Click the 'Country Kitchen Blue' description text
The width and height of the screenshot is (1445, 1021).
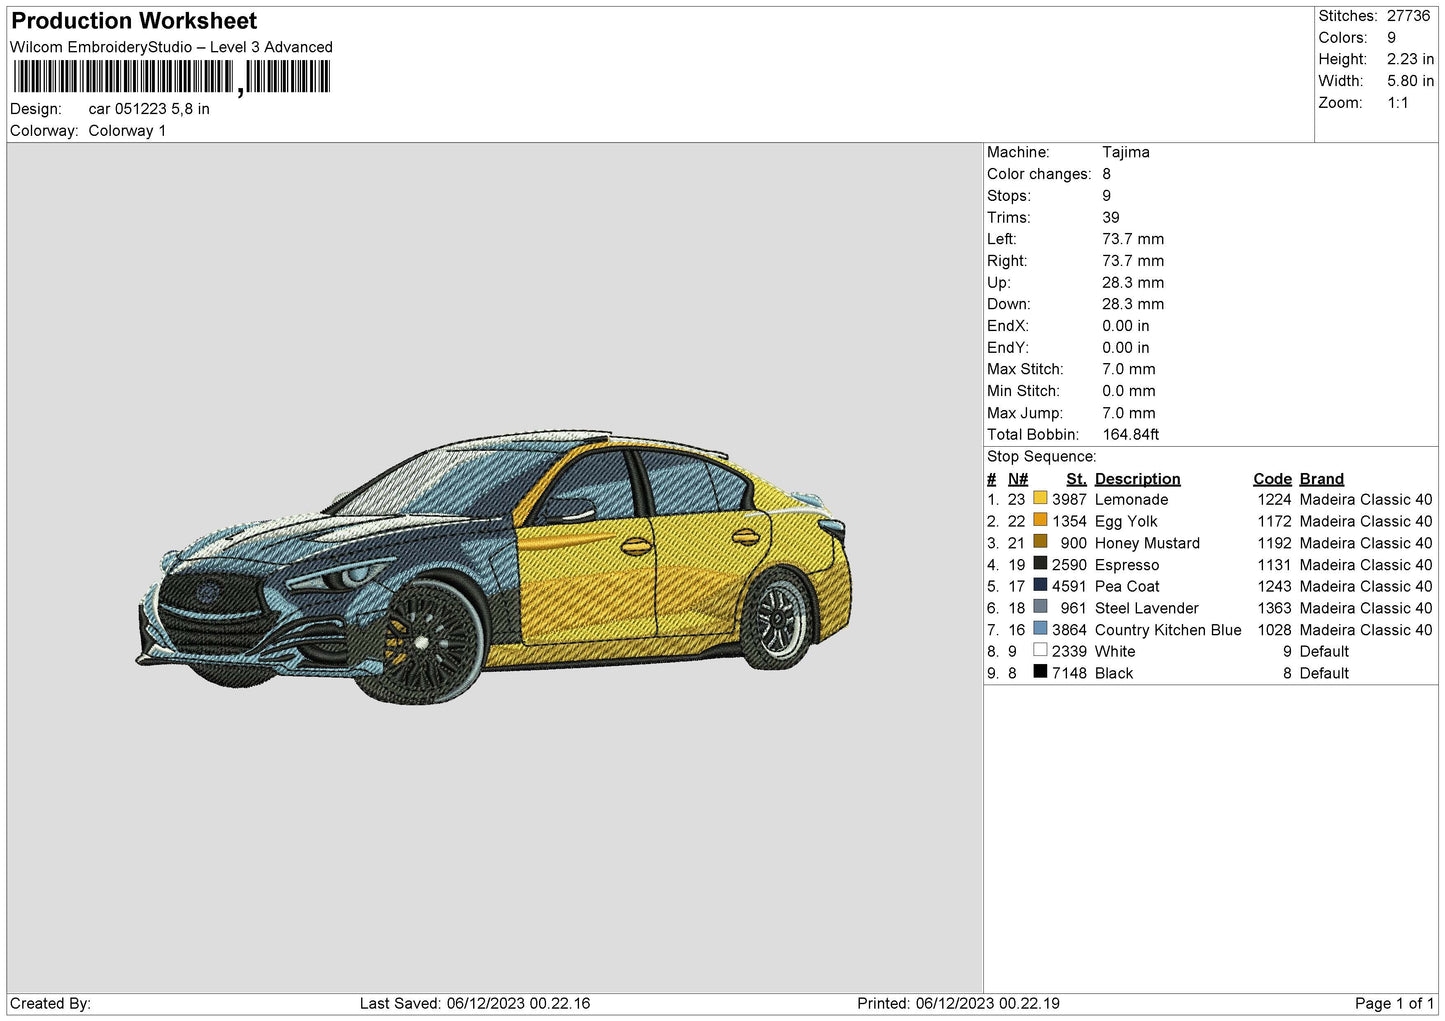(1168, 631)
